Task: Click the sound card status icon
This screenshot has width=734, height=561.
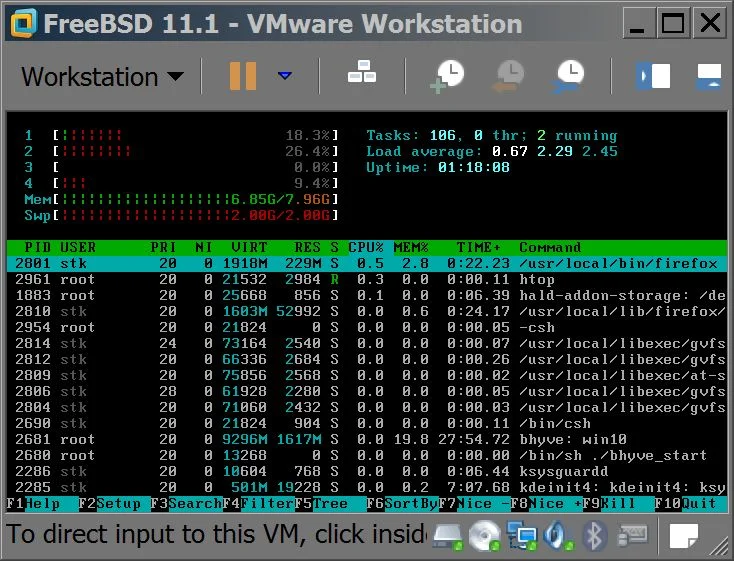Action: 558,535
